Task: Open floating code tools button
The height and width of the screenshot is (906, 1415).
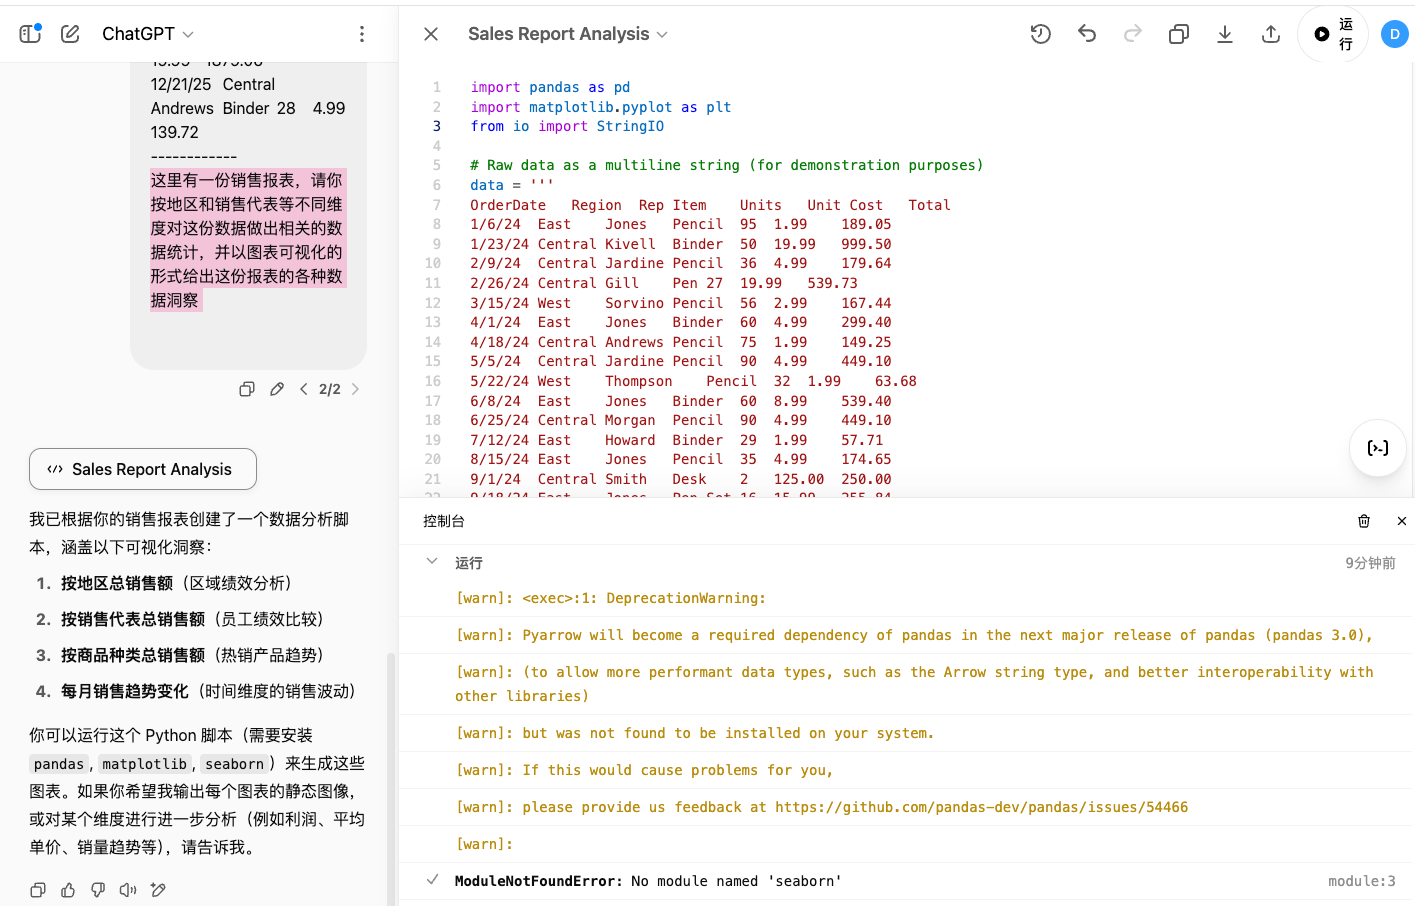Action: (x=1378, y=448)
